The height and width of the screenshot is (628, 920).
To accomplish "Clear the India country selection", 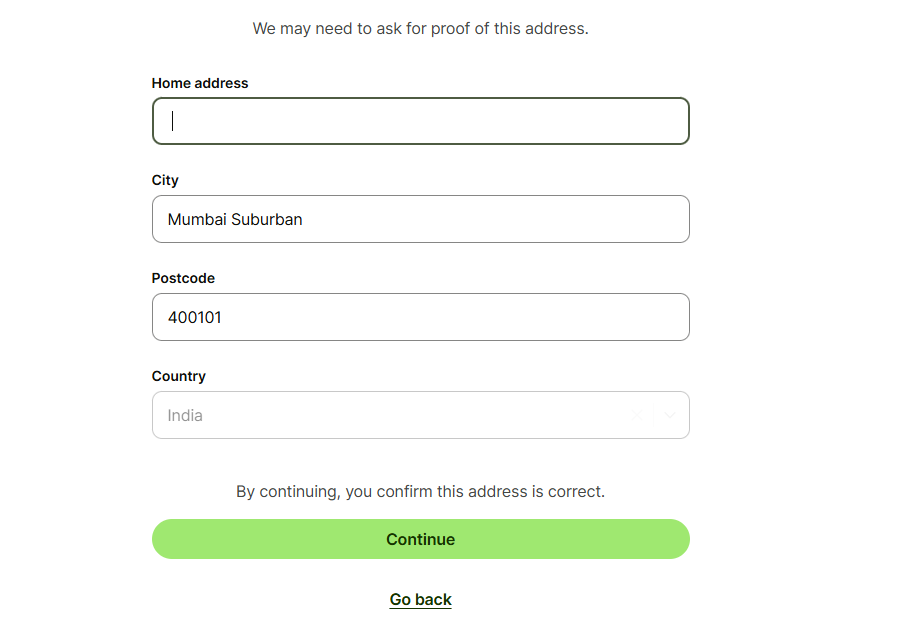I will (x=637, y=413).
